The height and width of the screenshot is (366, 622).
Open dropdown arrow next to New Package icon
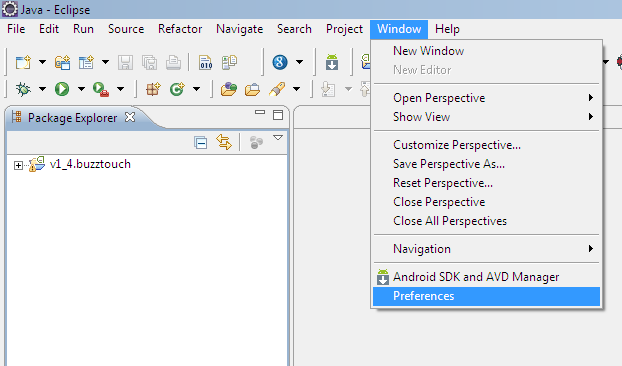pos(105,62)
